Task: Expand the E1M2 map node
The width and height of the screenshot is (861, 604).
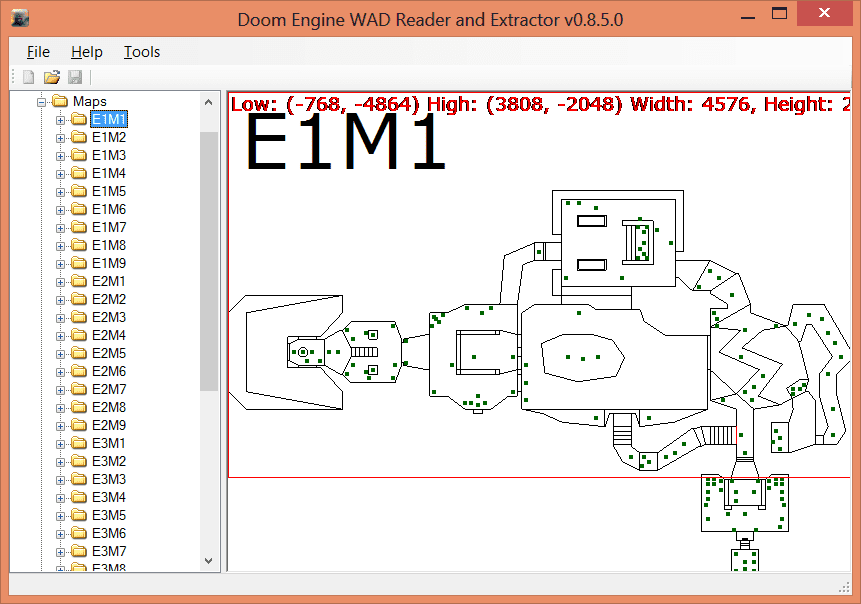Action: (x=60, y=138)
